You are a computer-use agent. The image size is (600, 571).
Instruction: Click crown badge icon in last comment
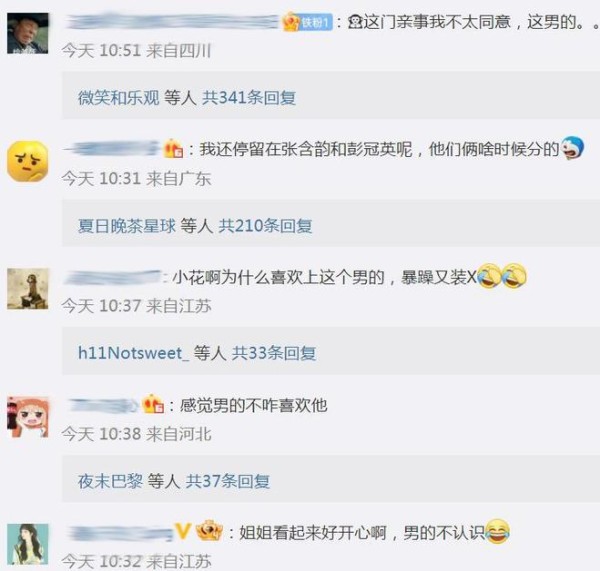point(209,531)
